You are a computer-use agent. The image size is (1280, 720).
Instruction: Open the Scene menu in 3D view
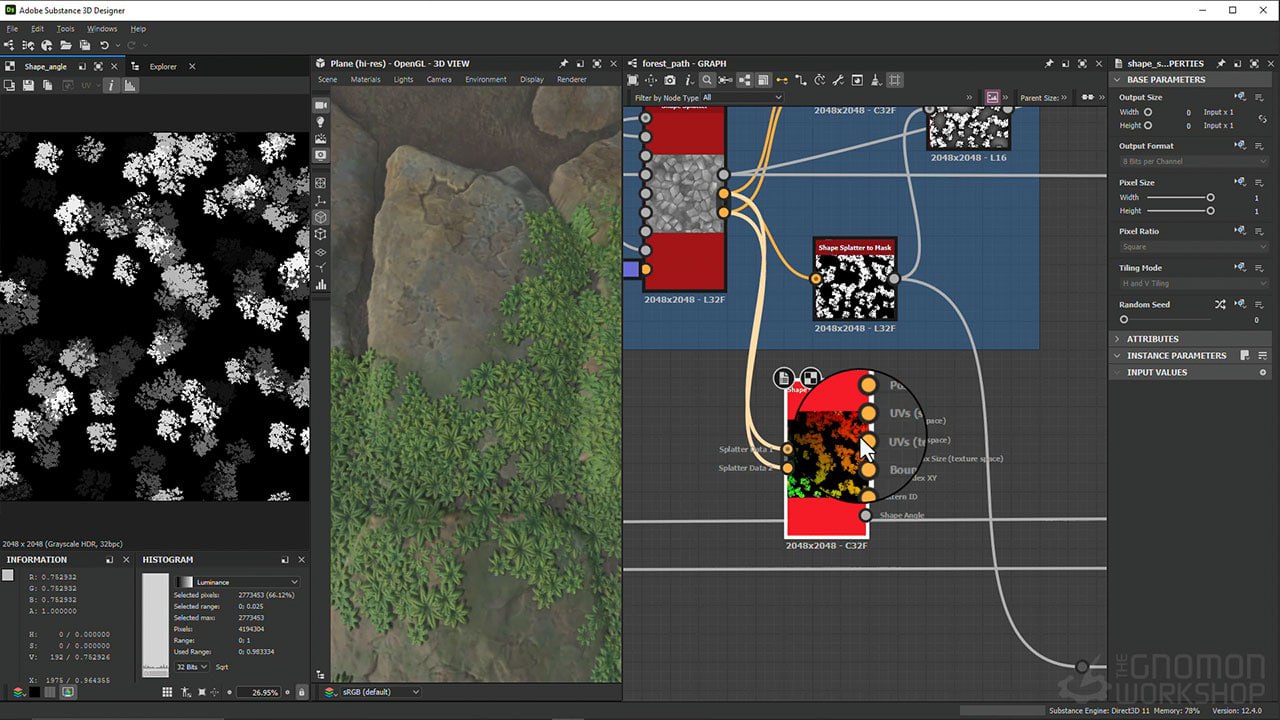[x=327, y=79]
